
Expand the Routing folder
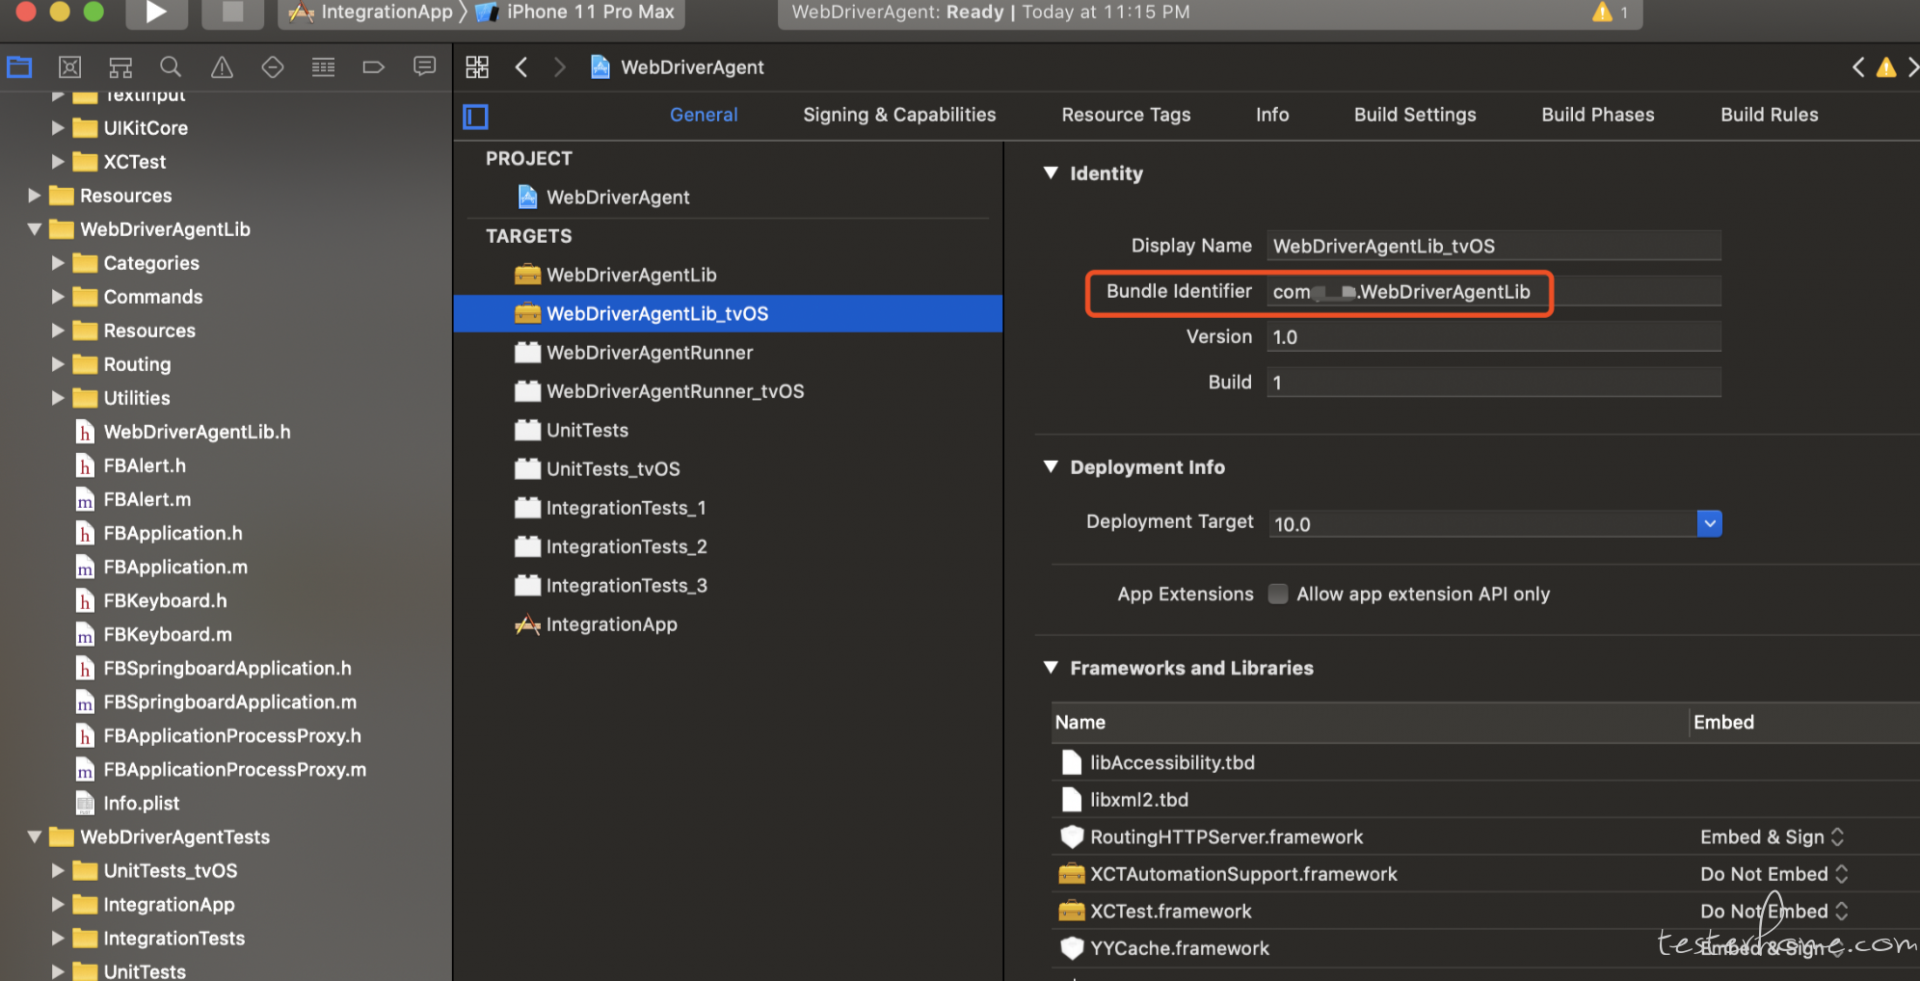(x=58, y=364)
